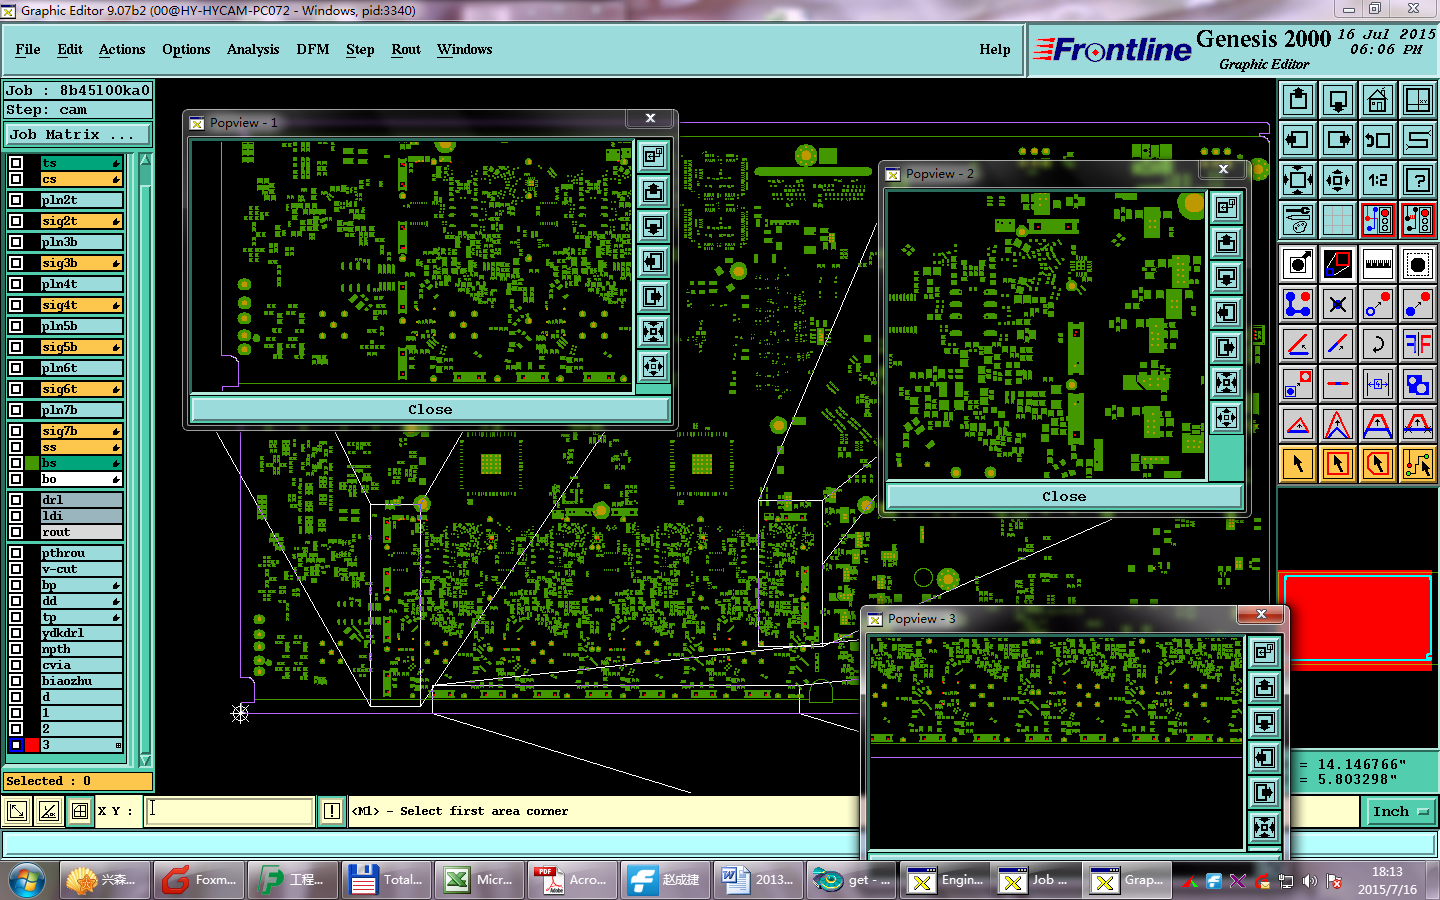
Task: Click the Home view icon in the pan toolbar
Action: coord(1377,100)
